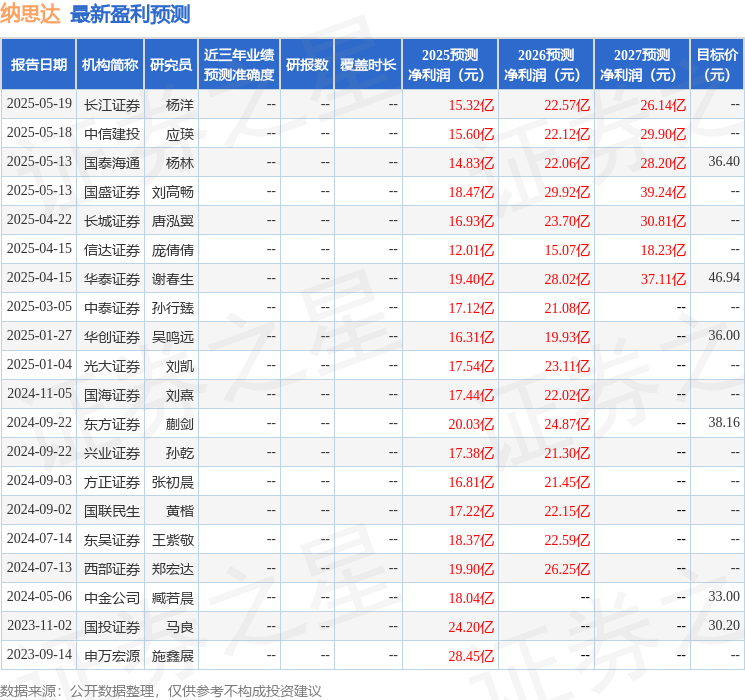Screen dimensions: 745x700
Task: Click the date 2025-03-05
Action: click(39, 307)
